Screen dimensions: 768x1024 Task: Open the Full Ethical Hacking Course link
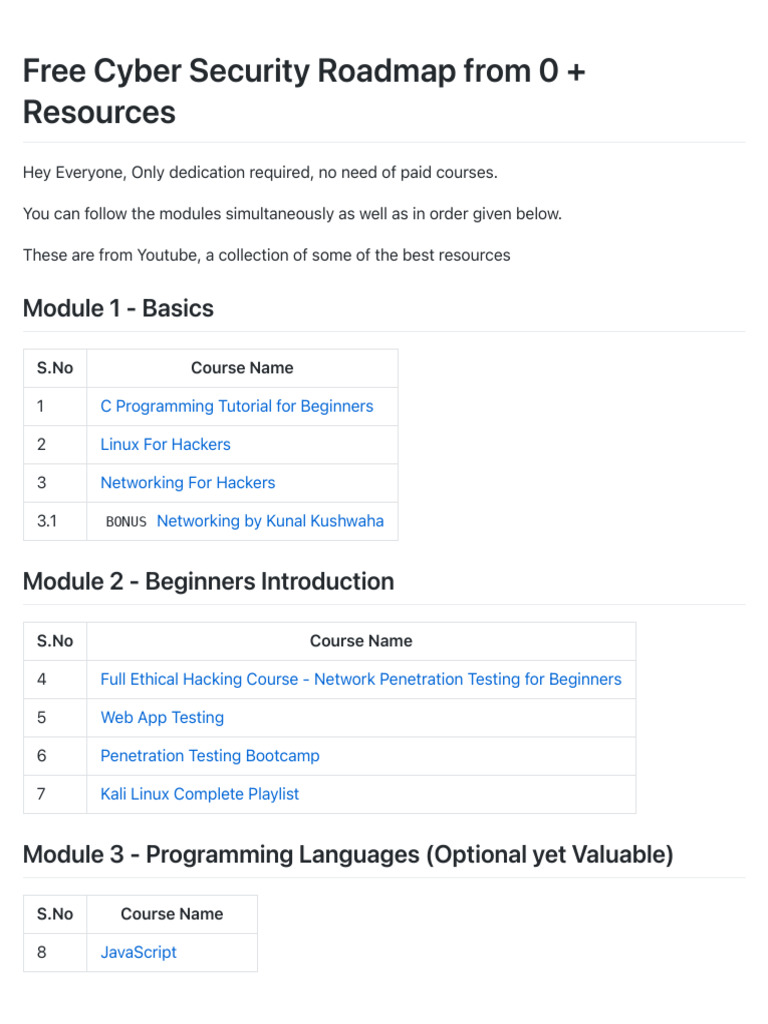point(360,679)
